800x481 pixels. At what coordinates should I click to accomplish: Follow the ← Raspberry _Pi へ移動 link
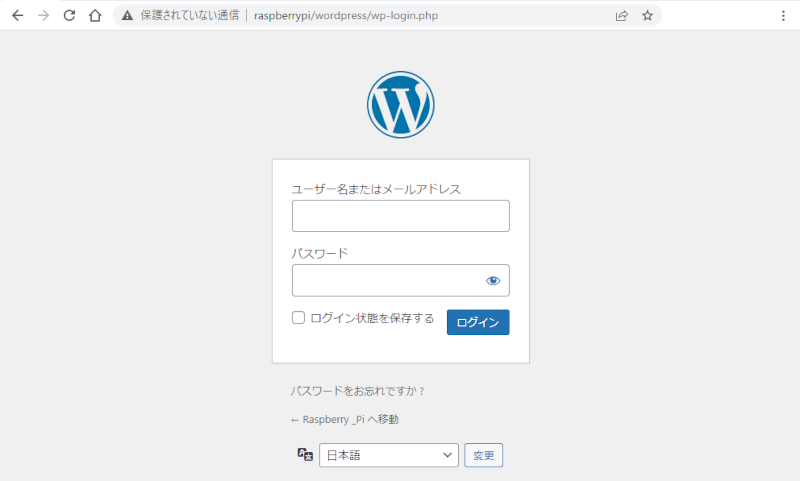(x=350, y=420)
